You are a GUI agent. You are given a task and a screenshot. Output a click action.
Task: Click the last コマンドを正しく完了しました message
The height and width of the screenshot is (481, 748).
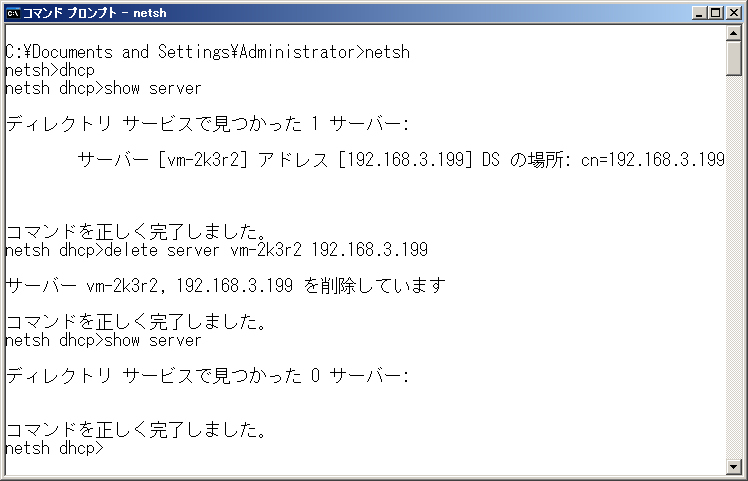(x=136, y=430)
